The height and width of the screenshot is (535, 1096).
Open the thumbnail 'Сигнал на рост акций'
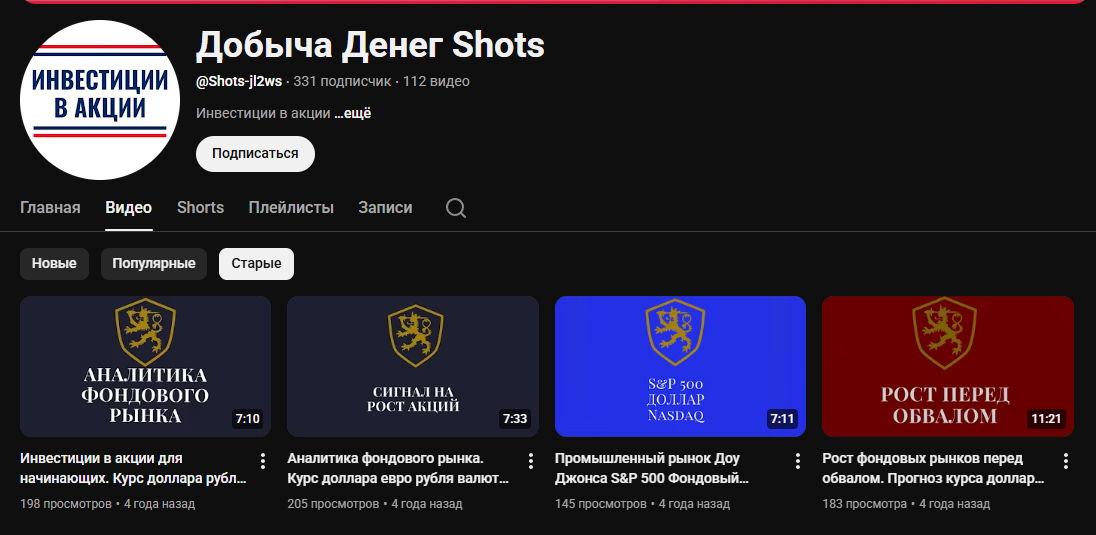coord(413,366)
